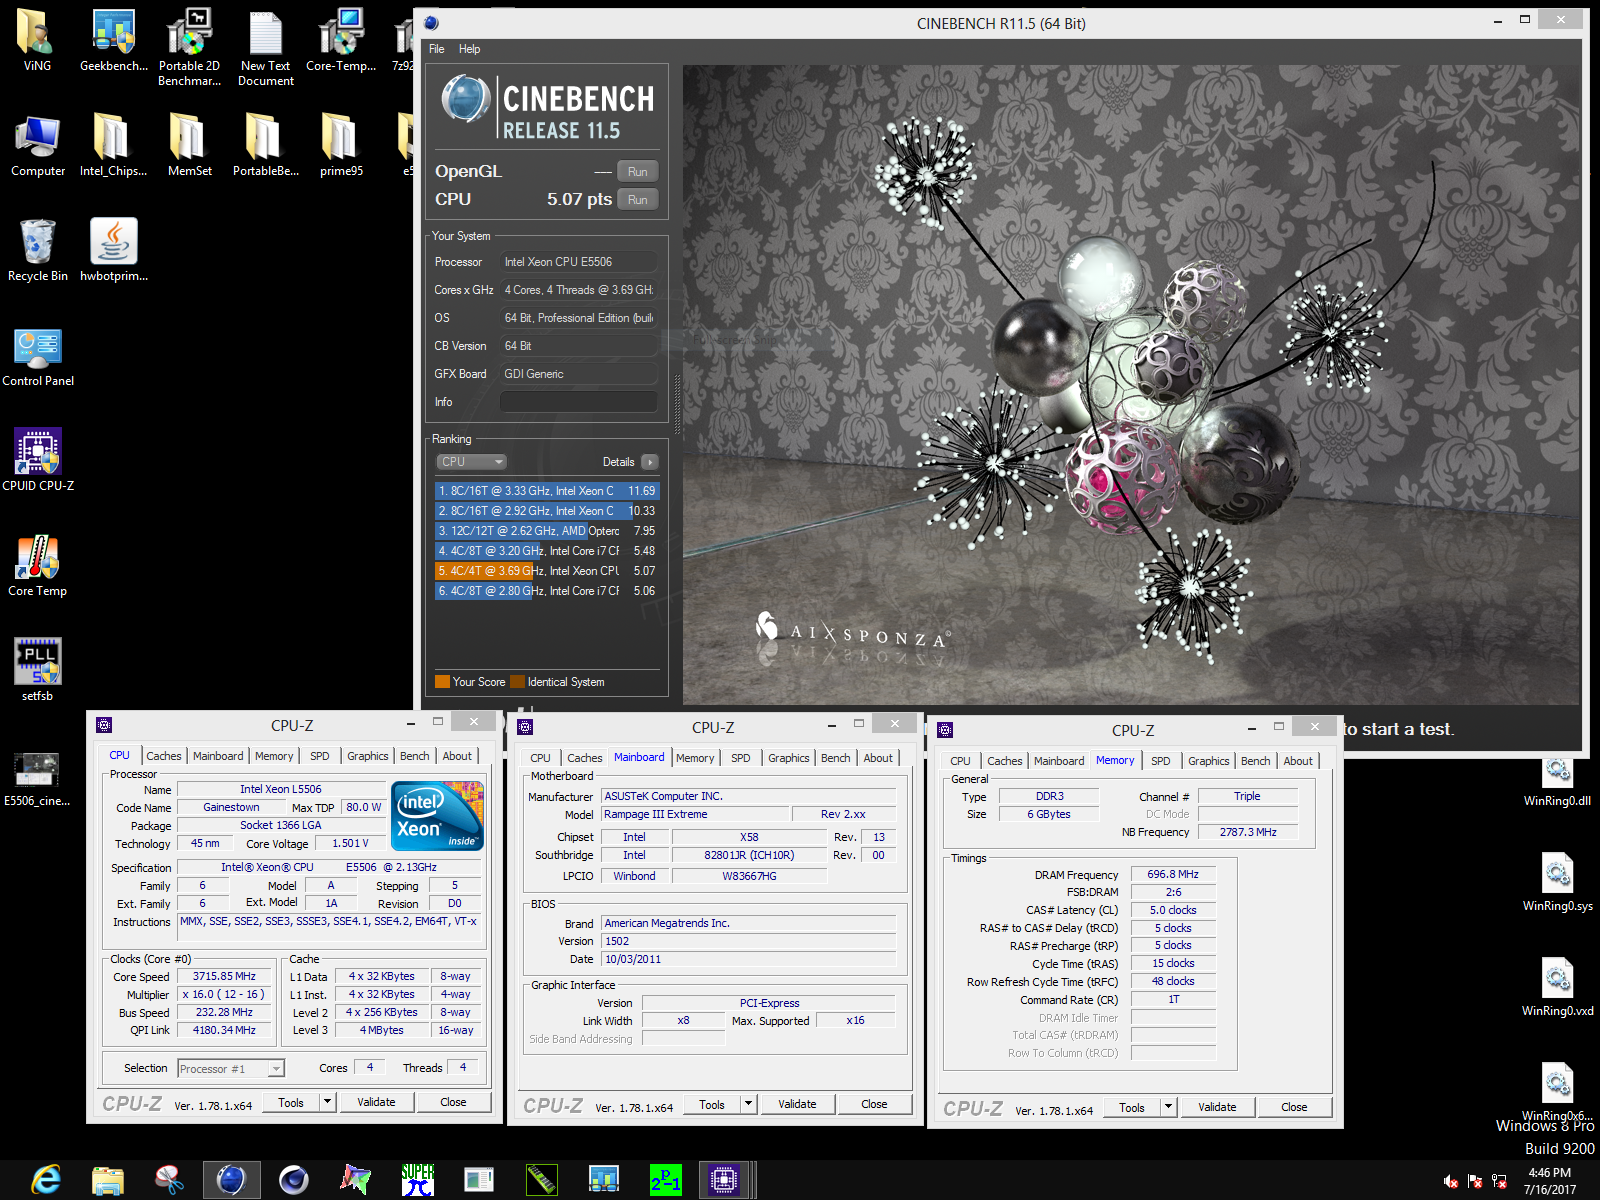
Task: Switch to Bench tab in left CPU-Z window
Action: click(415, 756)
